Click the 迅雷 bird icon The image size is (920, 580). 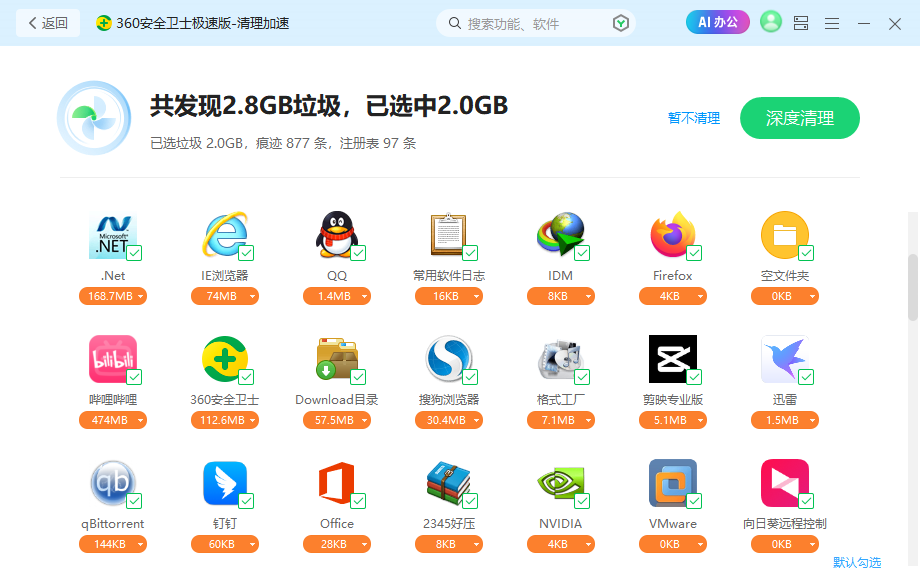click(785, 359)
